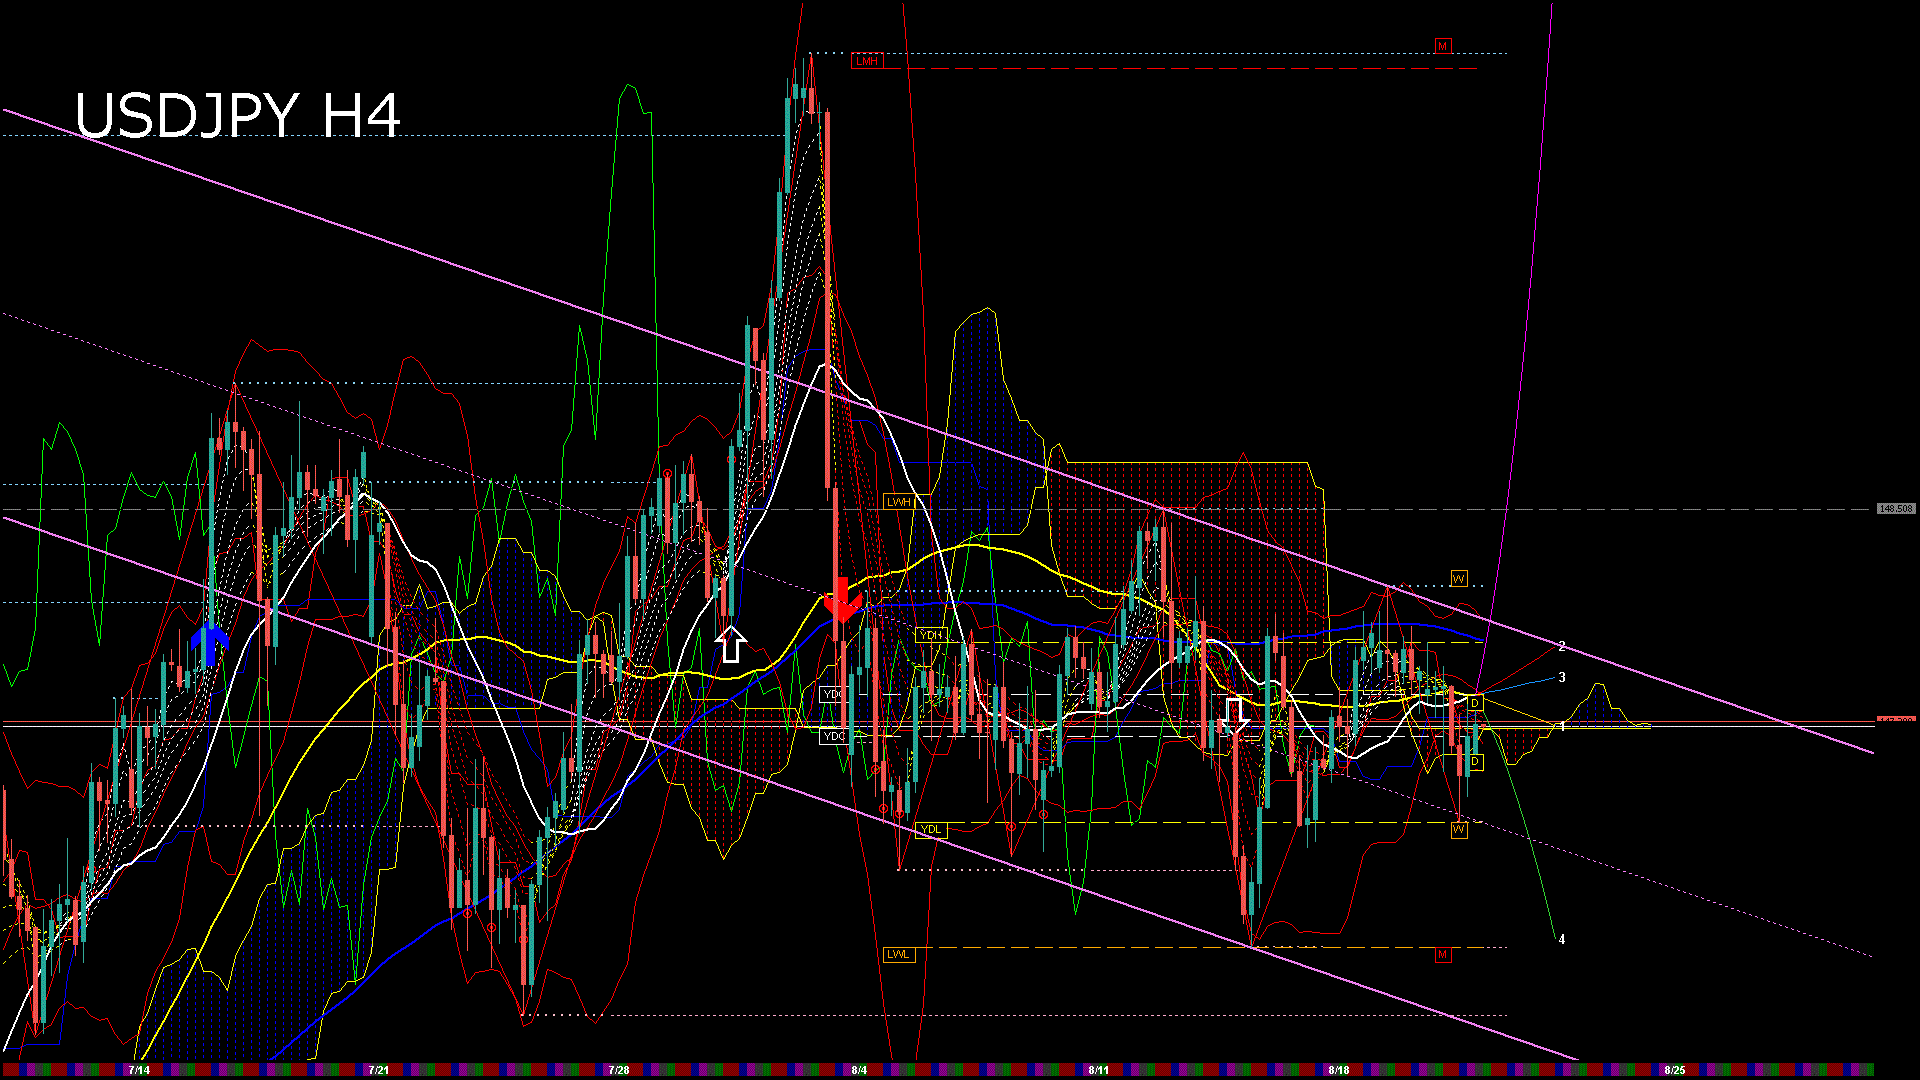
Task: Click the YDL level label
Action: [930, 830]
